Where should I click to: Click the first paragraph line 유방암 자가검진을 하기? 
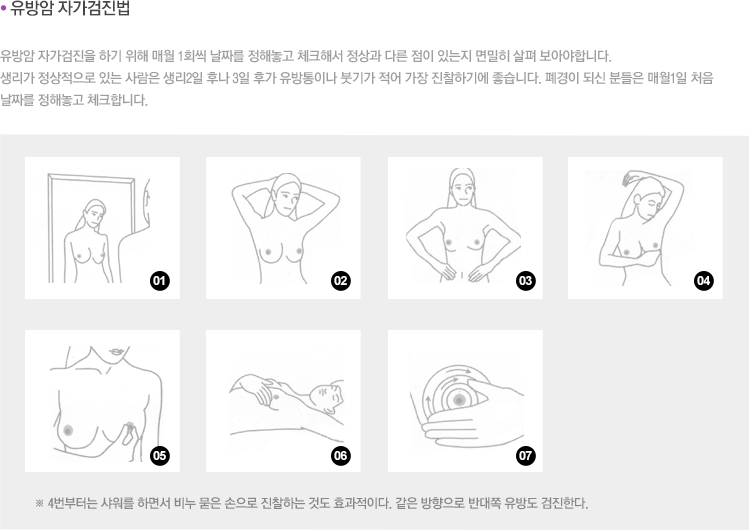pos(306,56)
